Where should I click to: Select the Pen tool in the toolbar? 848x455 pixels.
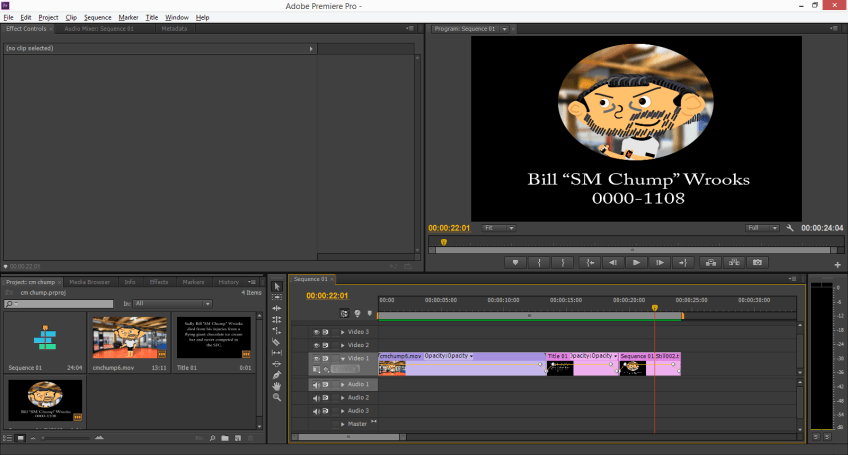tap(277, 374)
